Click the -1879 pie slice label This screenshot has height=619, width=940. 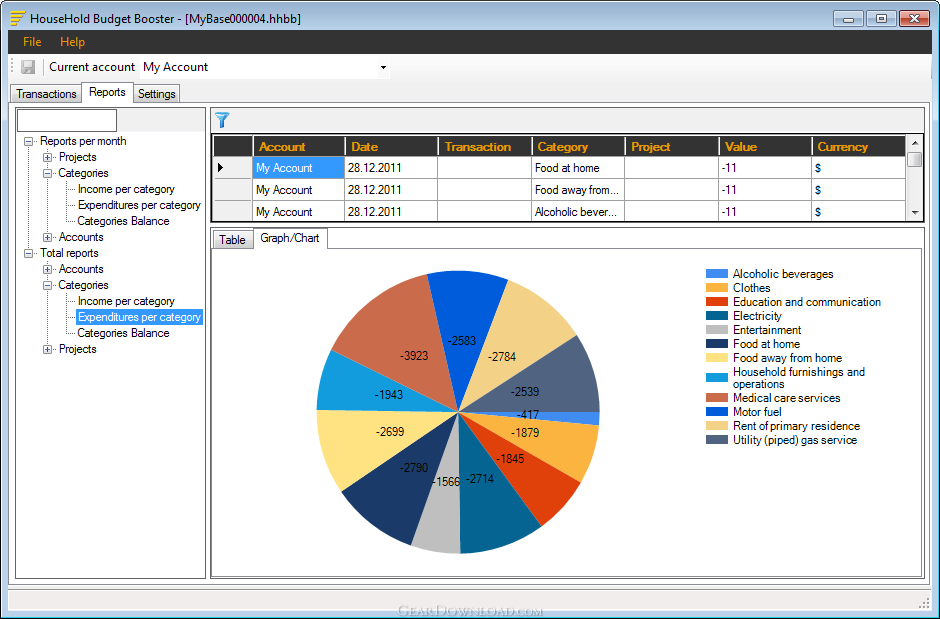click(525, 433)
